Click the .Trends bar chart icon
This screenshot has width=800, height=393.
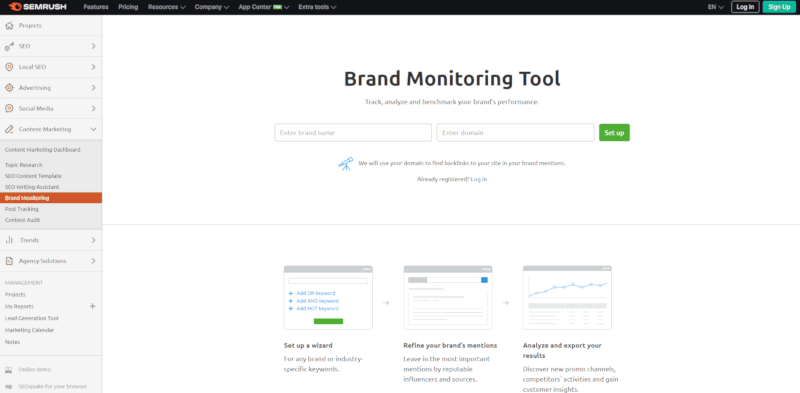coord(9,240)
